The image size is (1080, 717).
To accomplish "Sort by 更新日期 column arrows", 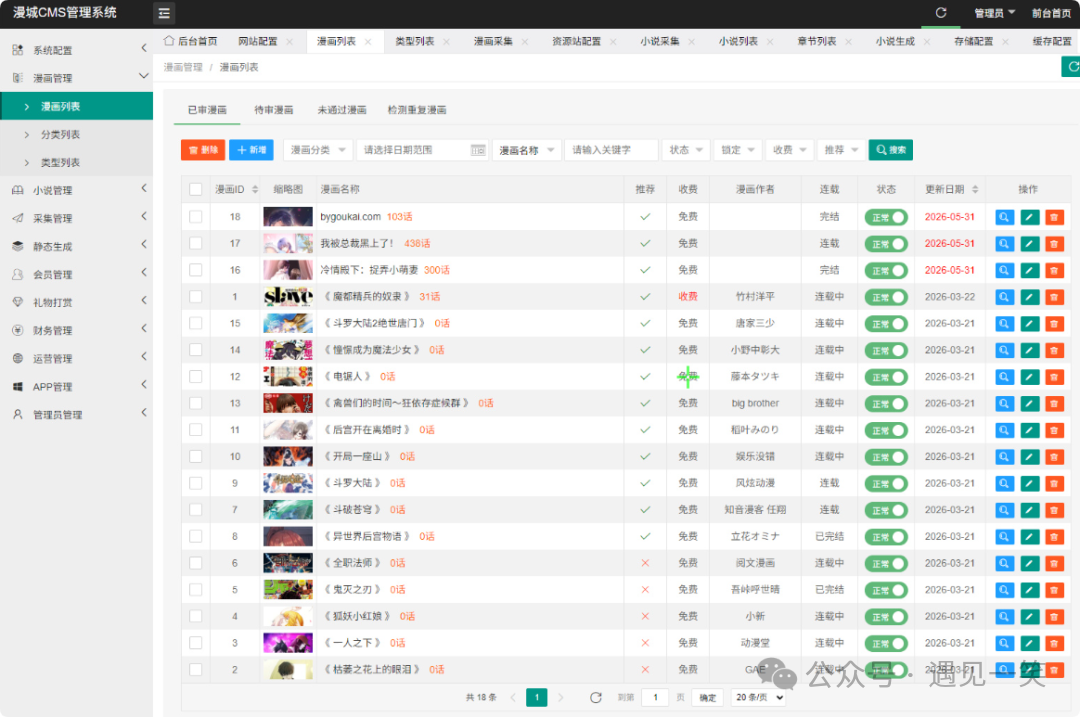I will tap(975, 189).
